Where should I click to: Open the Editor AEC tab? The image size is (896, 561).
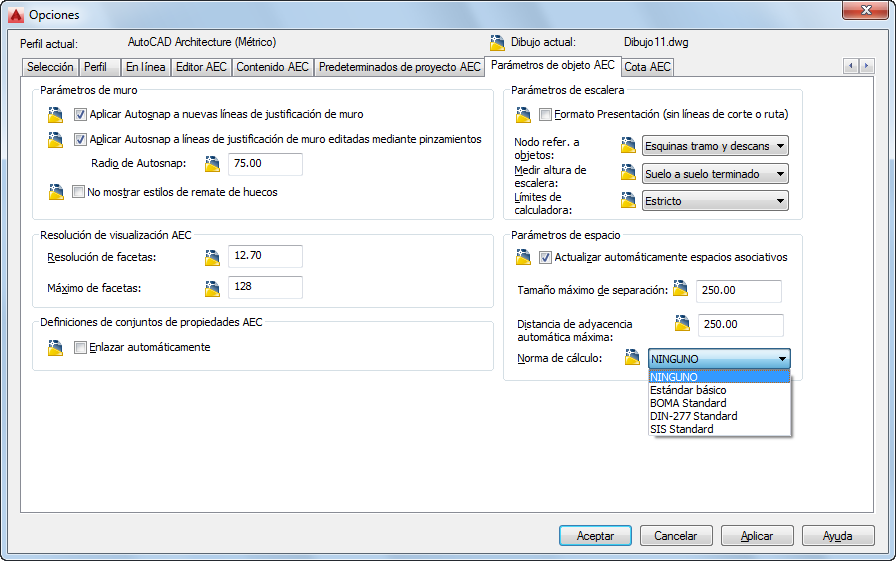tap(201, 67)
